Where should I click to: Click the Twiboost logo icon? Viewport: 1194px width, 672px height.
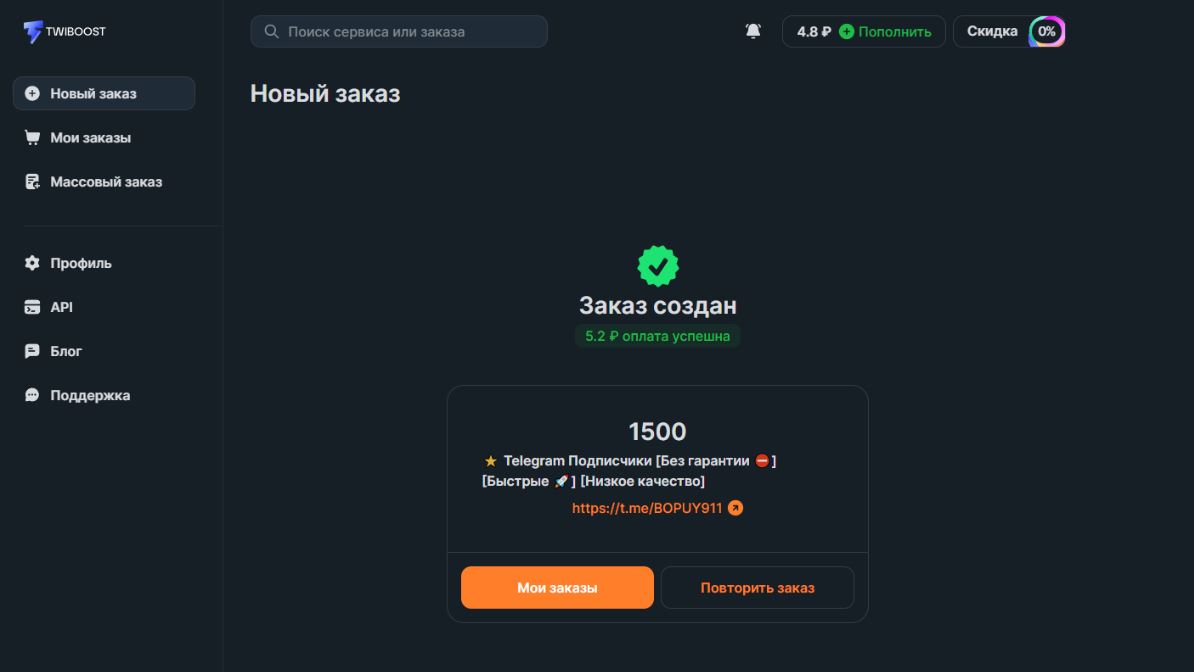coord(33,32)
